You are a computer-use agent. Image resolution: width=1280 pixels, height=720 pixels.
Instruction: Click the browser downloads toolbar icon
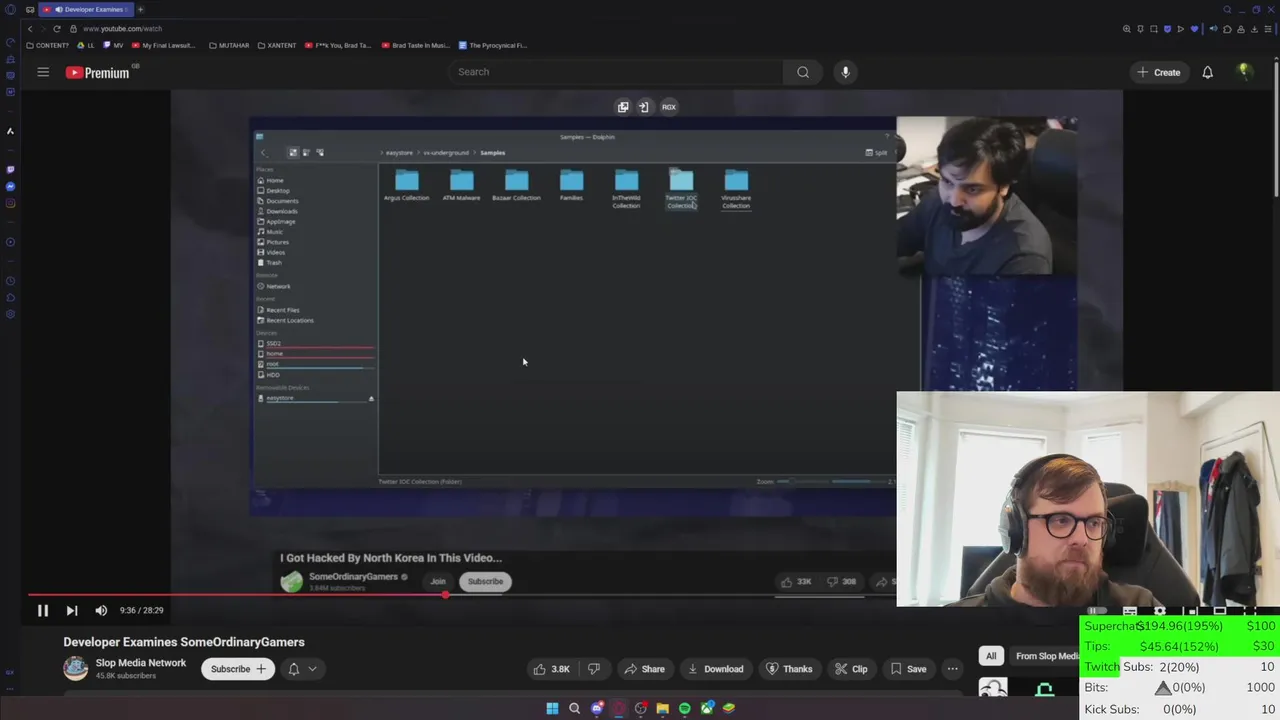1254,29
